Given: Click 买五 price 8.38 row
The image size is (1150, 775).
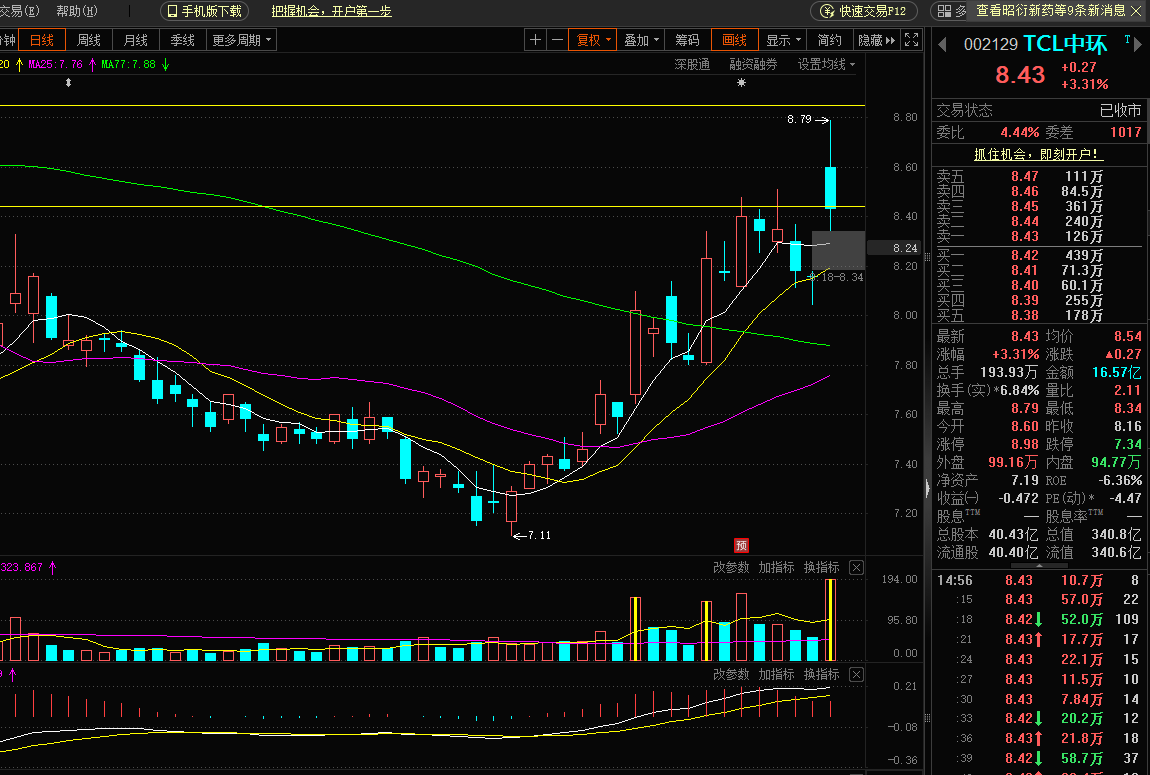Looking at the screenshot, I should pos(1038,315).
